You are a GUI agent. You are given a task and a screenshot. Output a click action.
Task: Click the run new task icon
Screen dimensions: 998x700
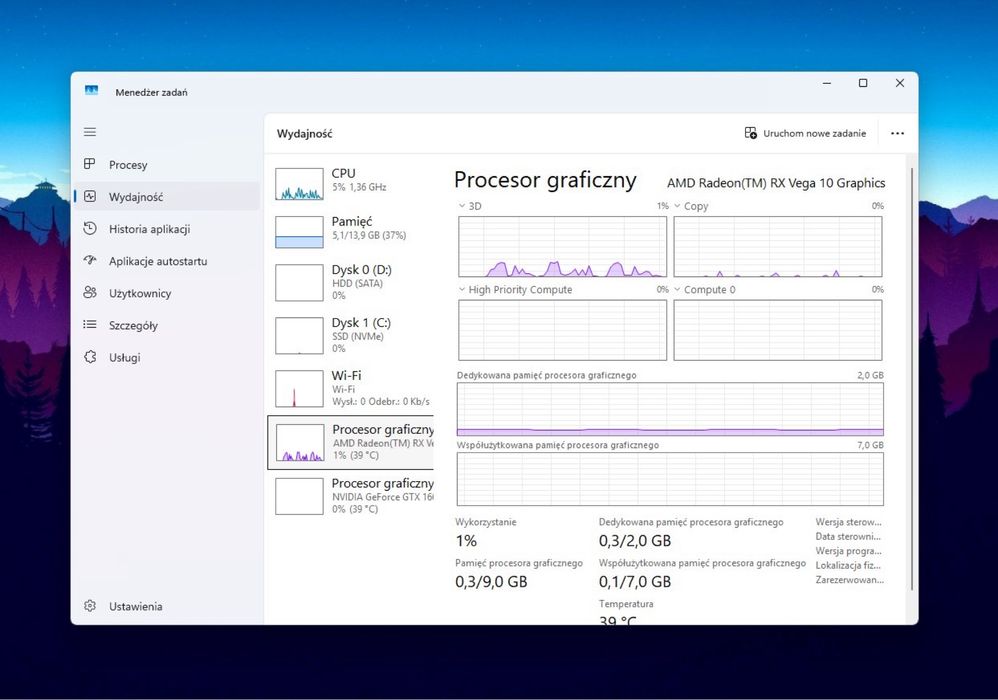[x=750, y=133]
